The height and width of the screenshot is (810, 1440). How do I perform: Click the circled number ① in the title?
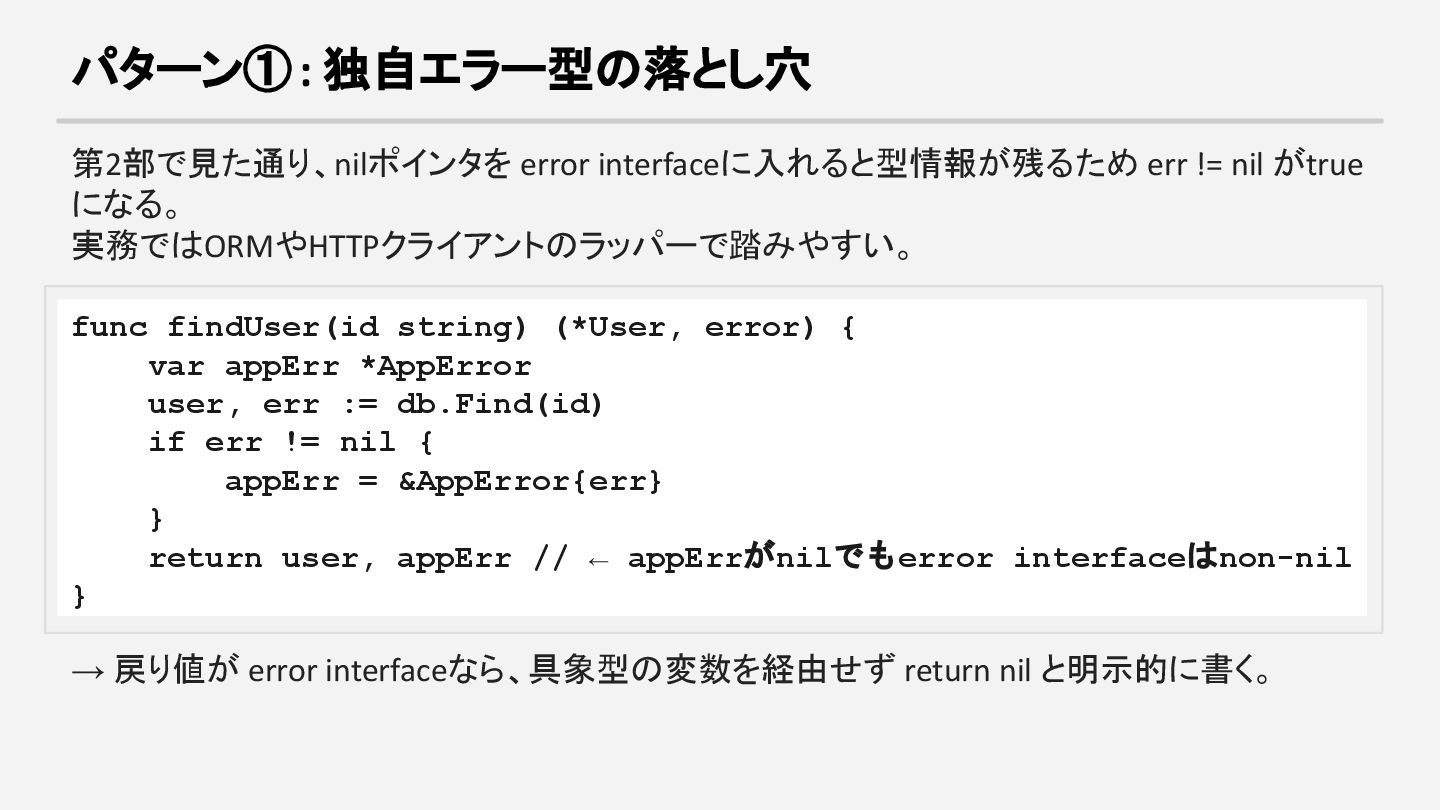[268, 72]
